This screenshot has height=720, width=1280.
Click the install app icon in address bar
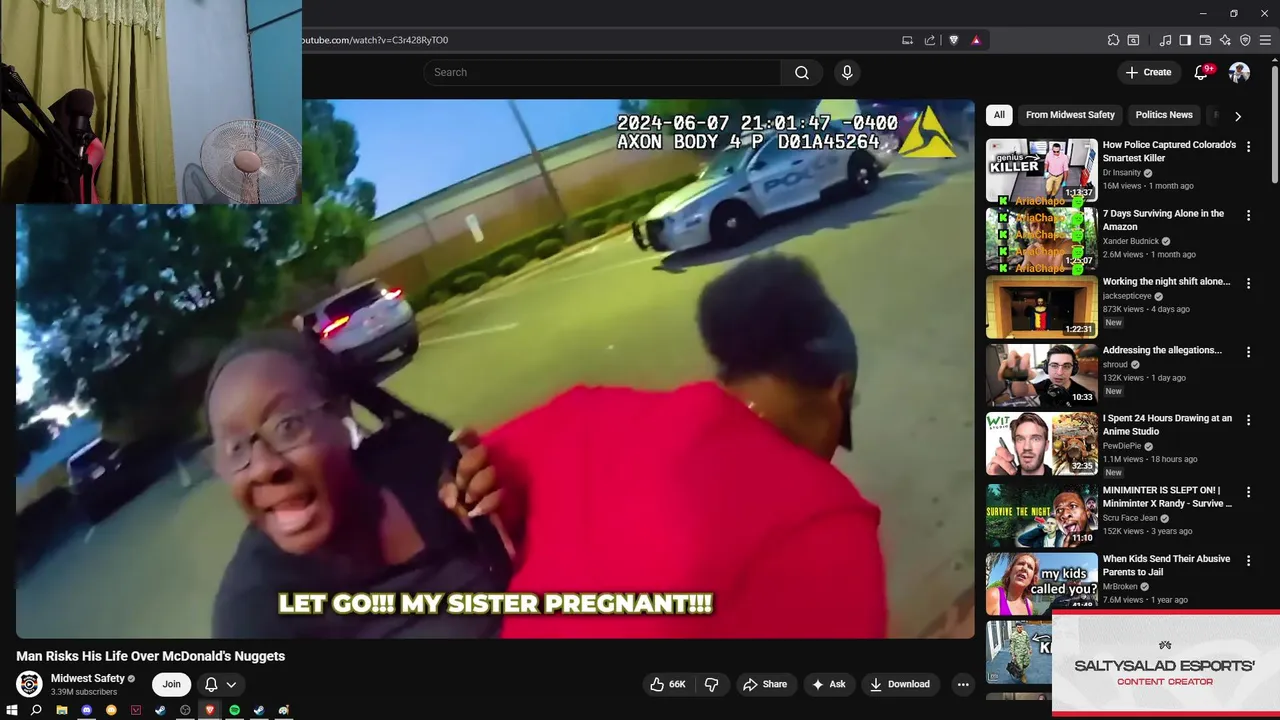(x=907, y=40)
